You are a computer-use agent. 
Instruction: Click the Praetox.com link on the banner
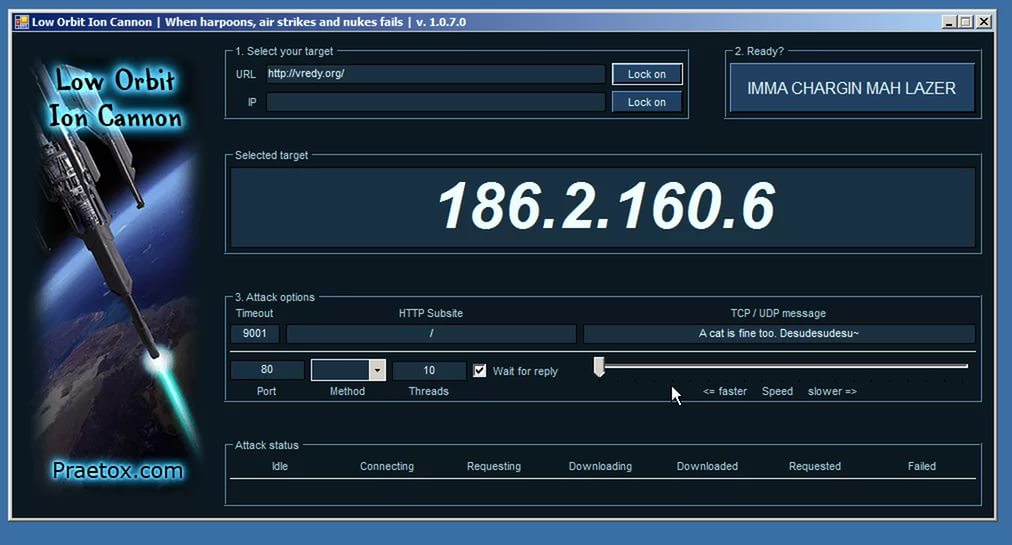[117, 470]
